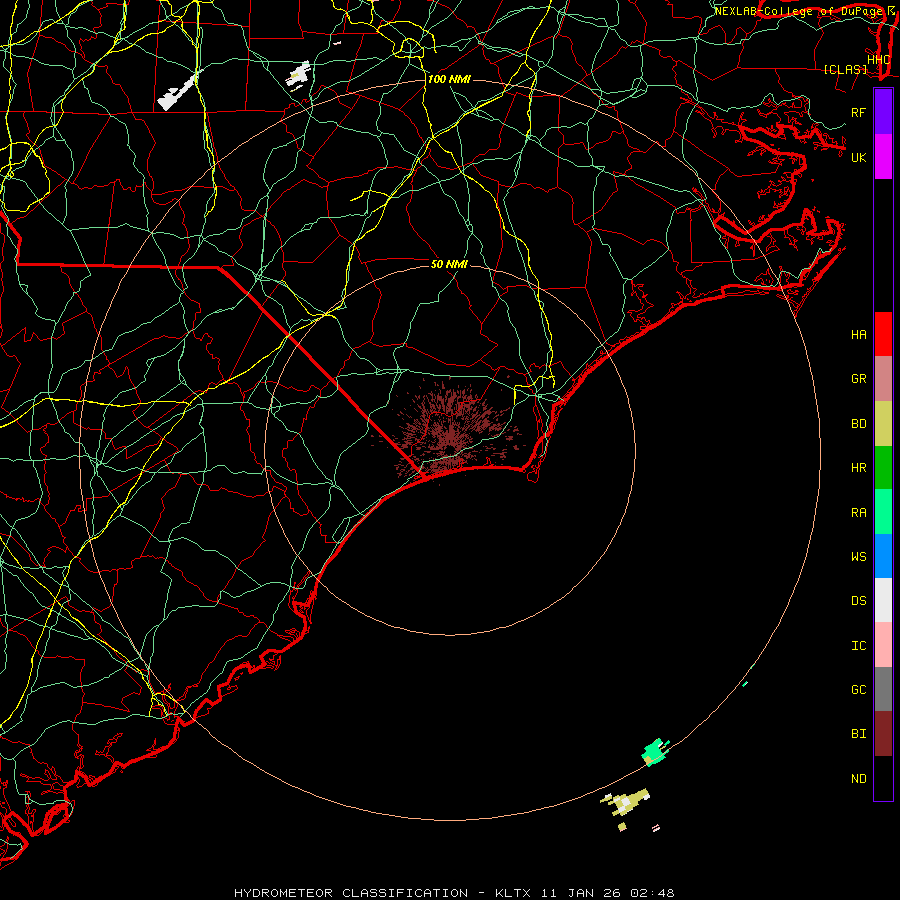The image size is (900, 900).
Task: Click the RA legend label
Action: [x=858, y=513]
